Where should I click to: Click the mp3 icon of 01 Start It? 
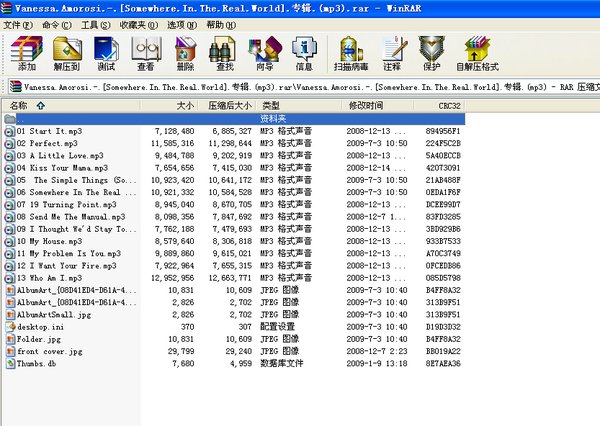pyautogui.click(x=10, y=131)
